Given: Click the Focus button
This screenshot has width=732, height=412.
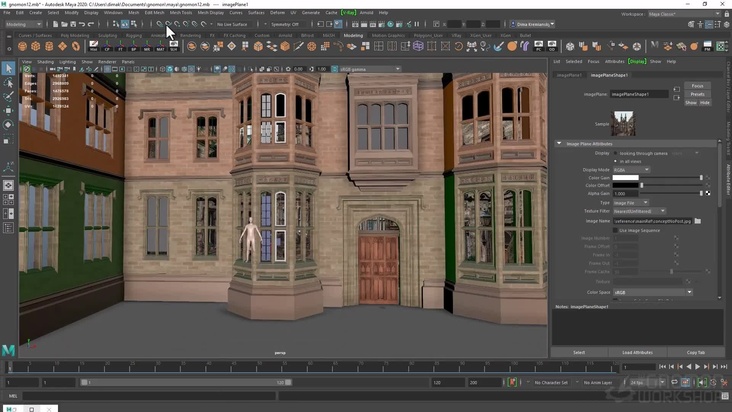Looking at the screenshot, I should coord(697,86).
